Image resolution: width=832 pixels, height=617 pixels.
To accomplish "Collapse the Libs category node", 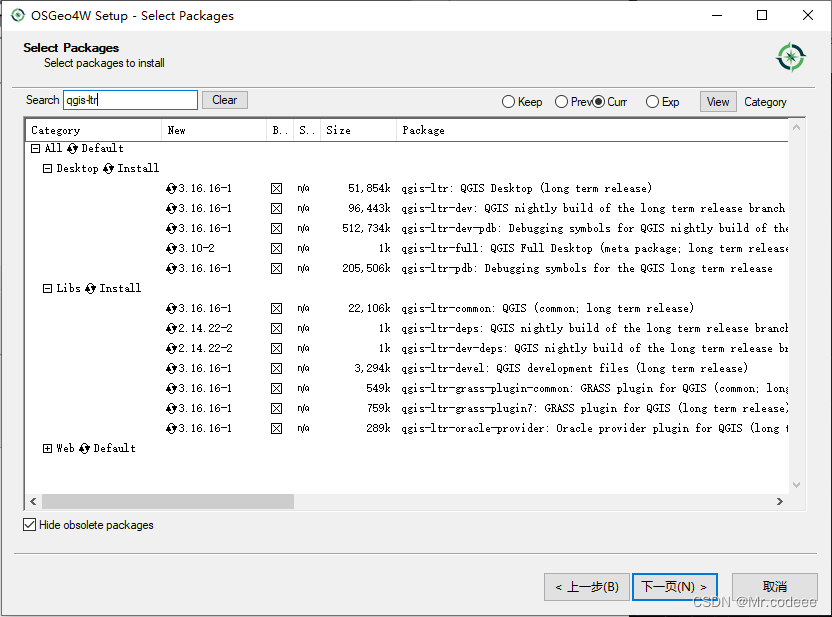I will tap(47, 289).
